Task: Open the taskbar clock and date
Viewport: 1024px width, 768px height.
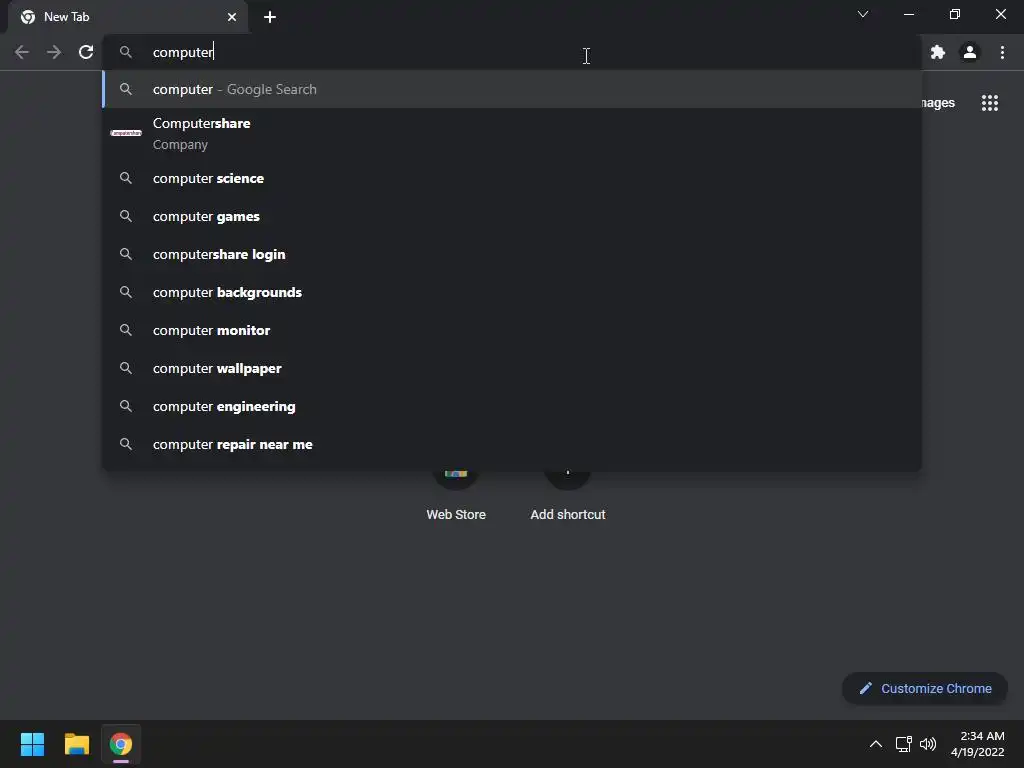Action: (x=978, y=744)
